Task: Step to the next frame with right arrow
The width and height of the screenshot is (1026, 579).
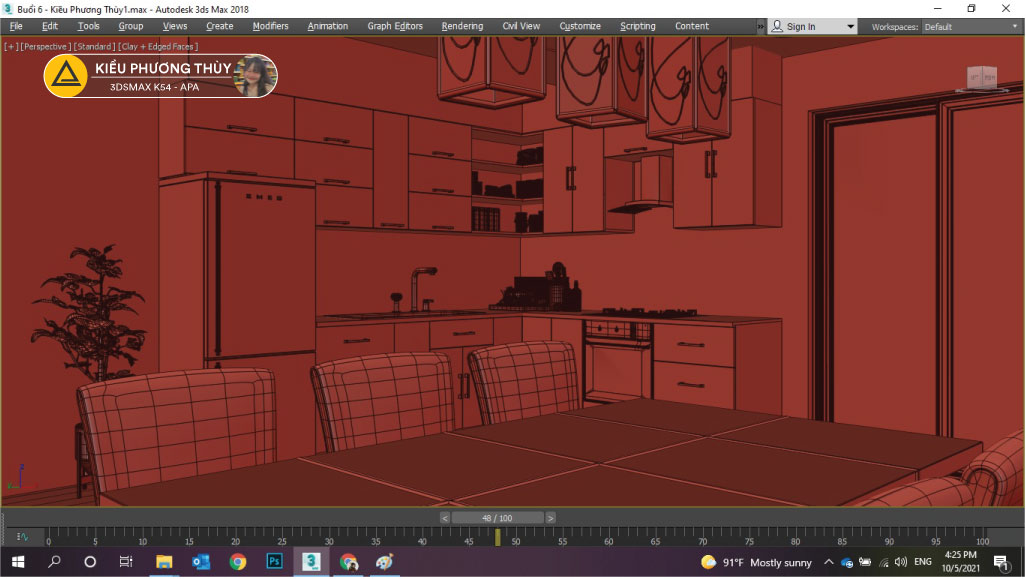Action: [550, 518]
